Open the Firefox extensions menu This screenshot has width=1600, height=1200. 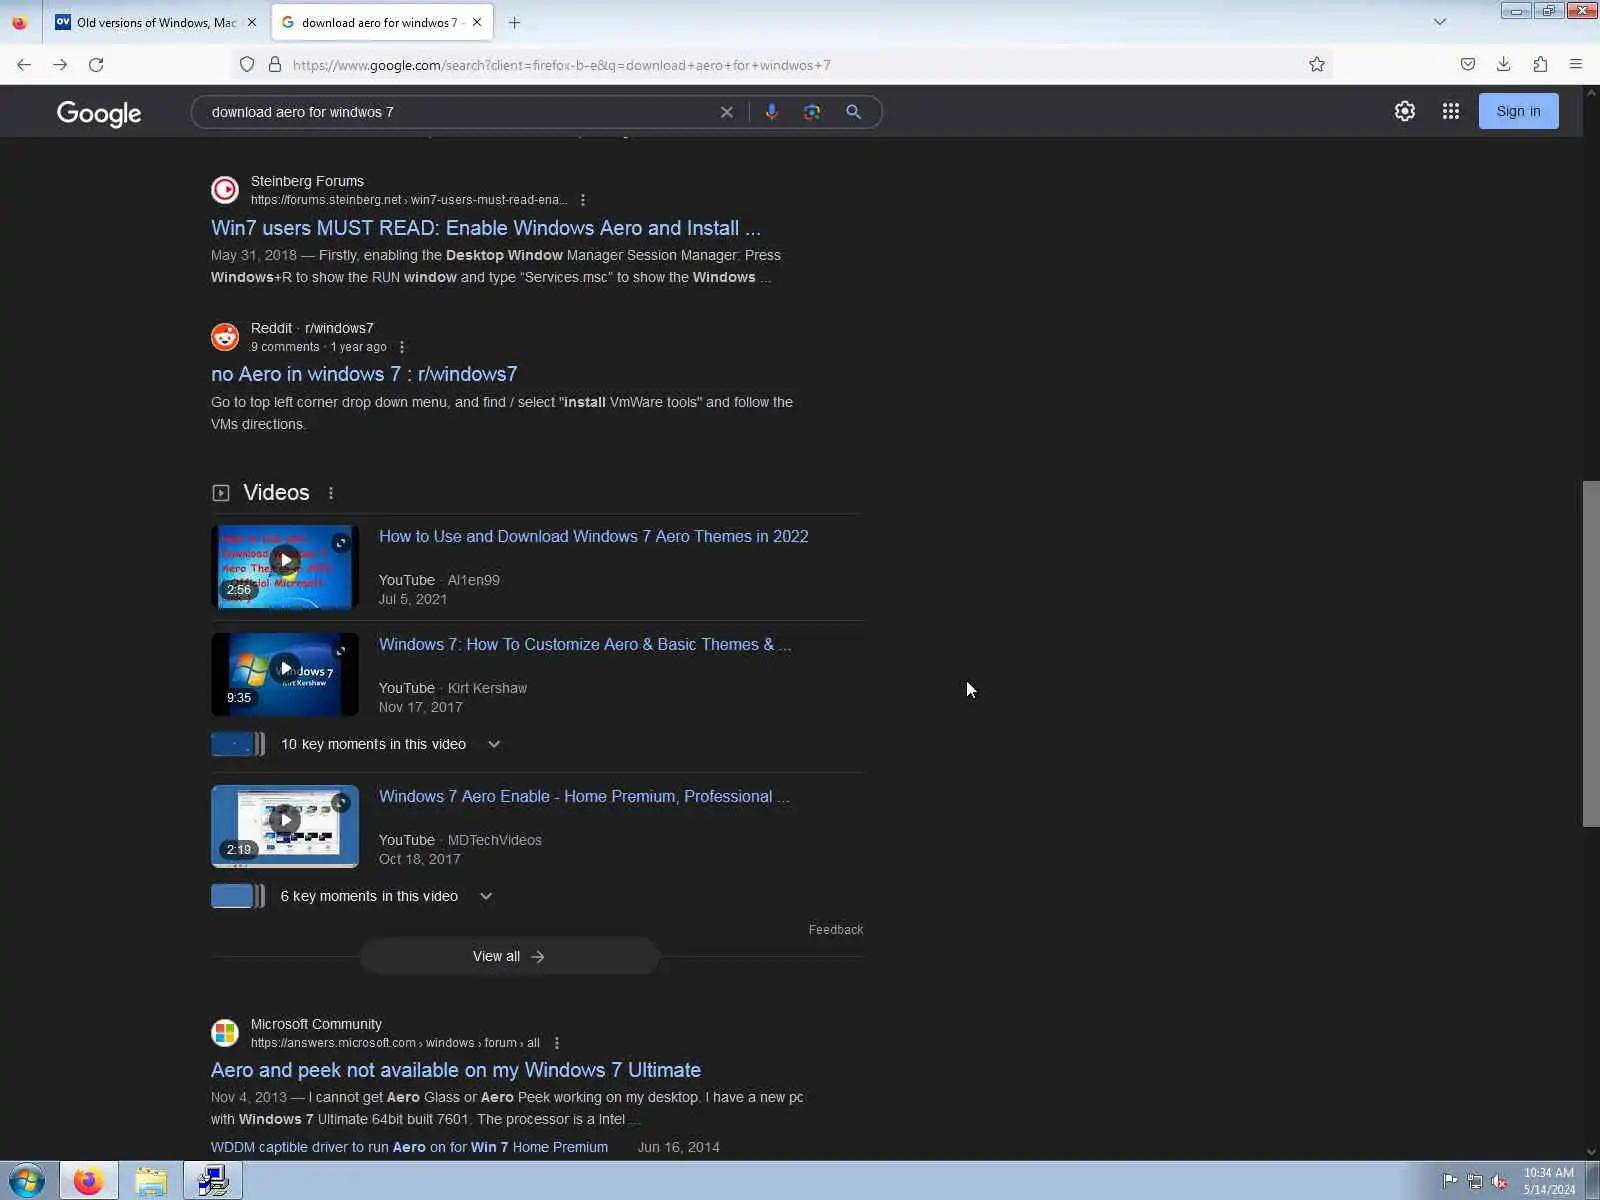click(x=1540, y=65)
